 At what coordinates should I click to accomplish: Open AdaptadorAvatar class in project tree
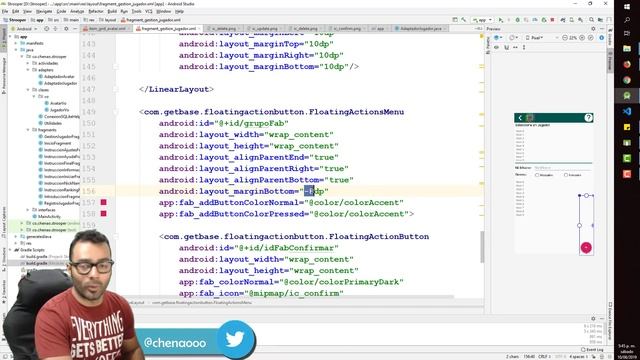pos(56,76)
